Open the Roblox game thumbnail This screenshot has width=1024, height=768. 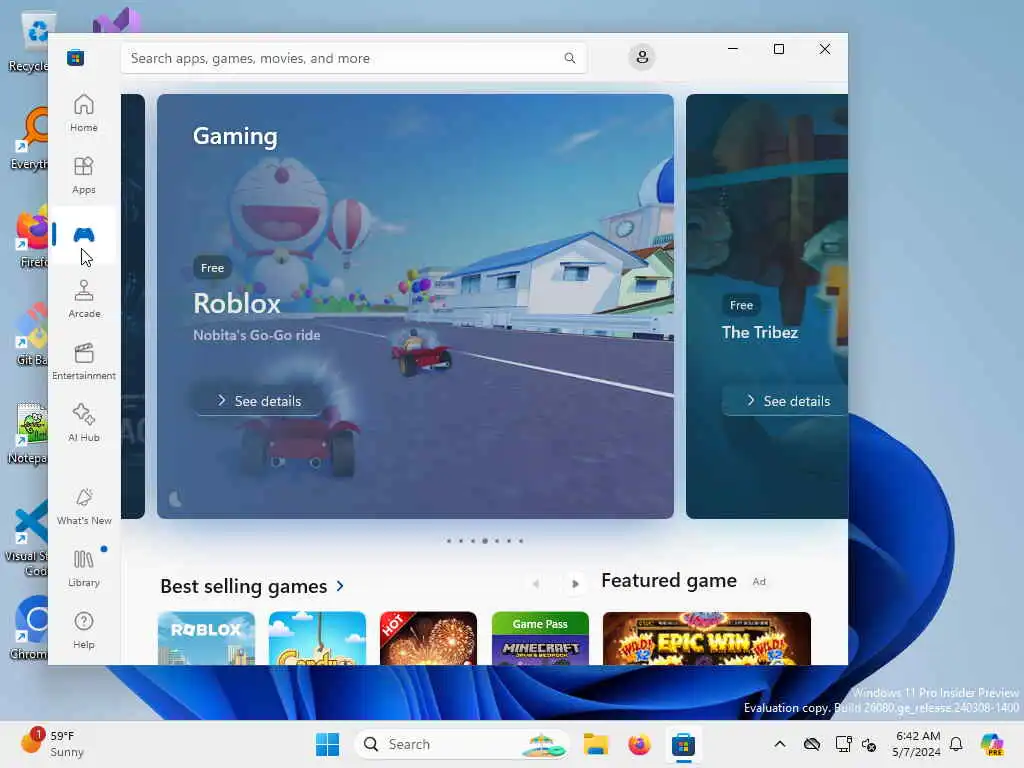206,638
